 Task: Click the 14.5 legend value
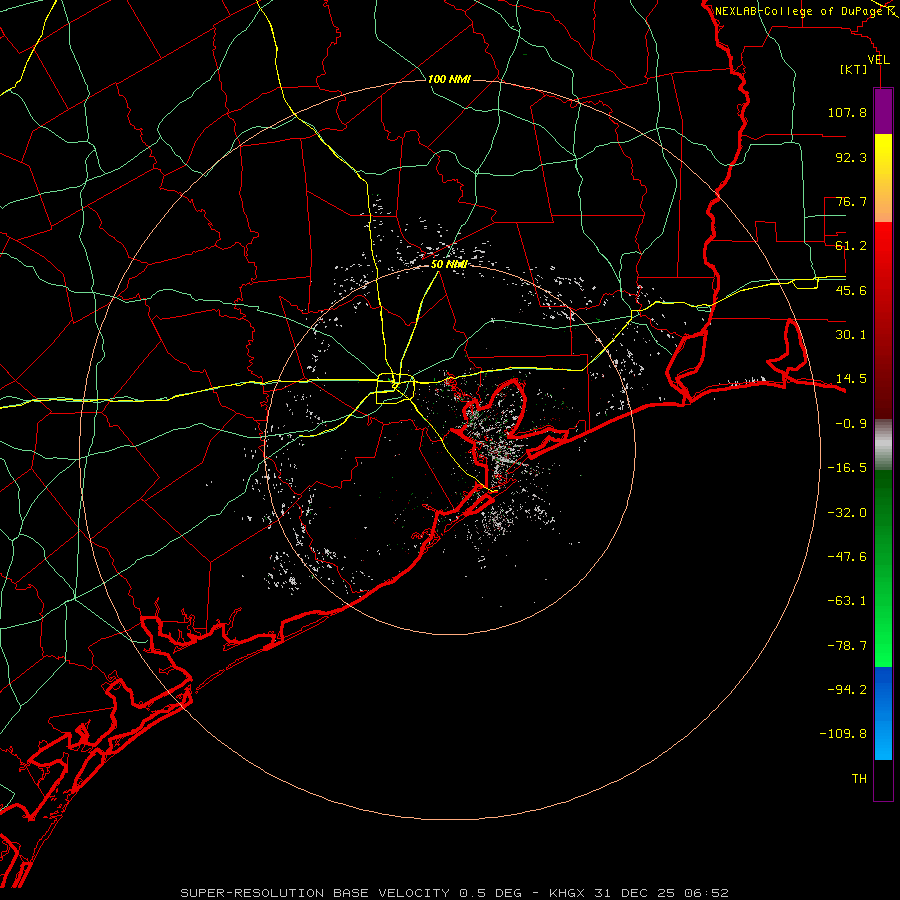coord(851,379)
